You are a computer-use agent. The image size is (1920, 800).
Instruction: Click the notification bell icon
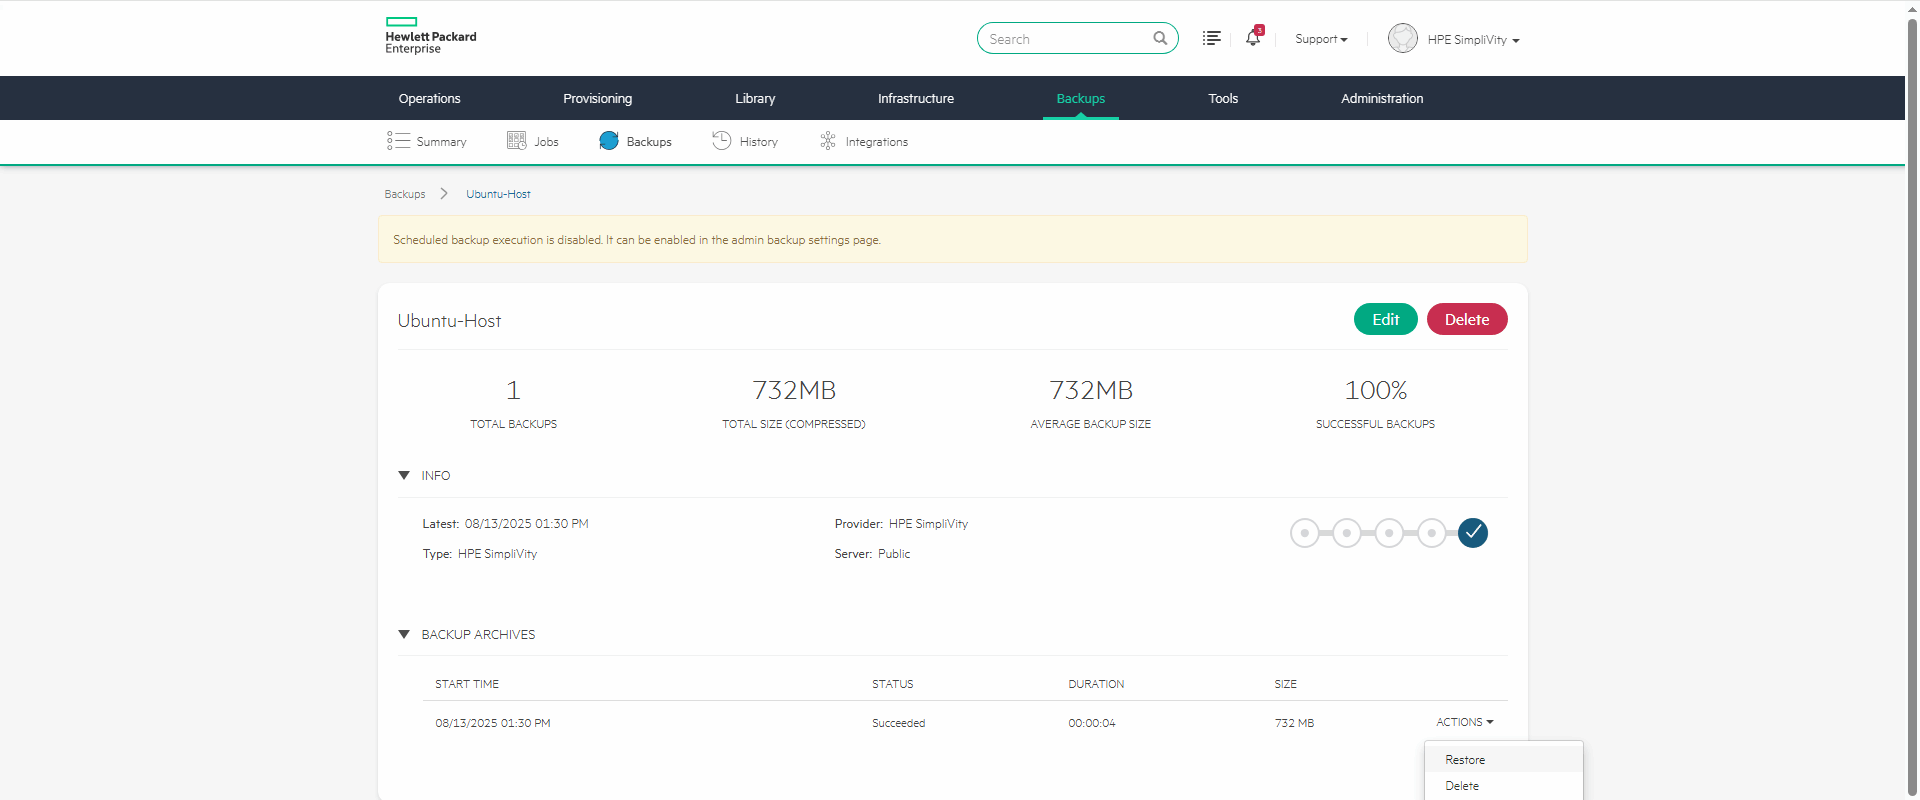click(x=1252, y=38)
